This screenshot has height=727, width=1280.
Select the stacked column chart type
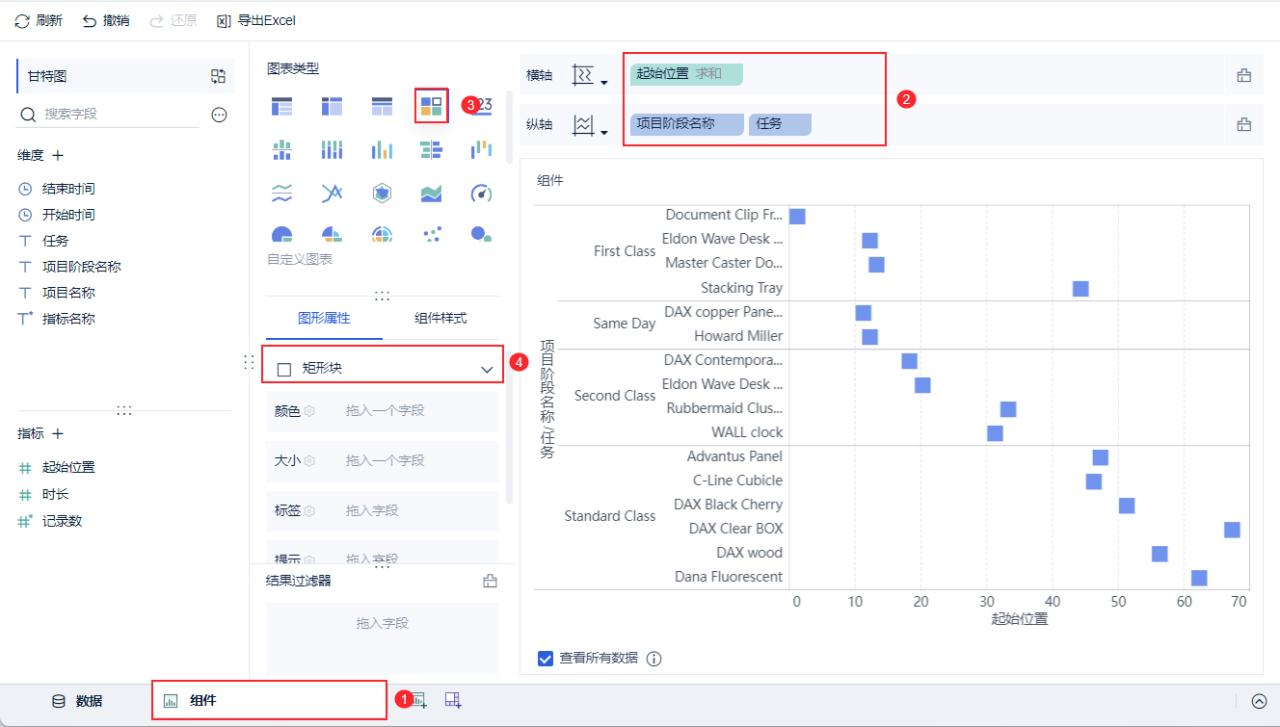332,149
